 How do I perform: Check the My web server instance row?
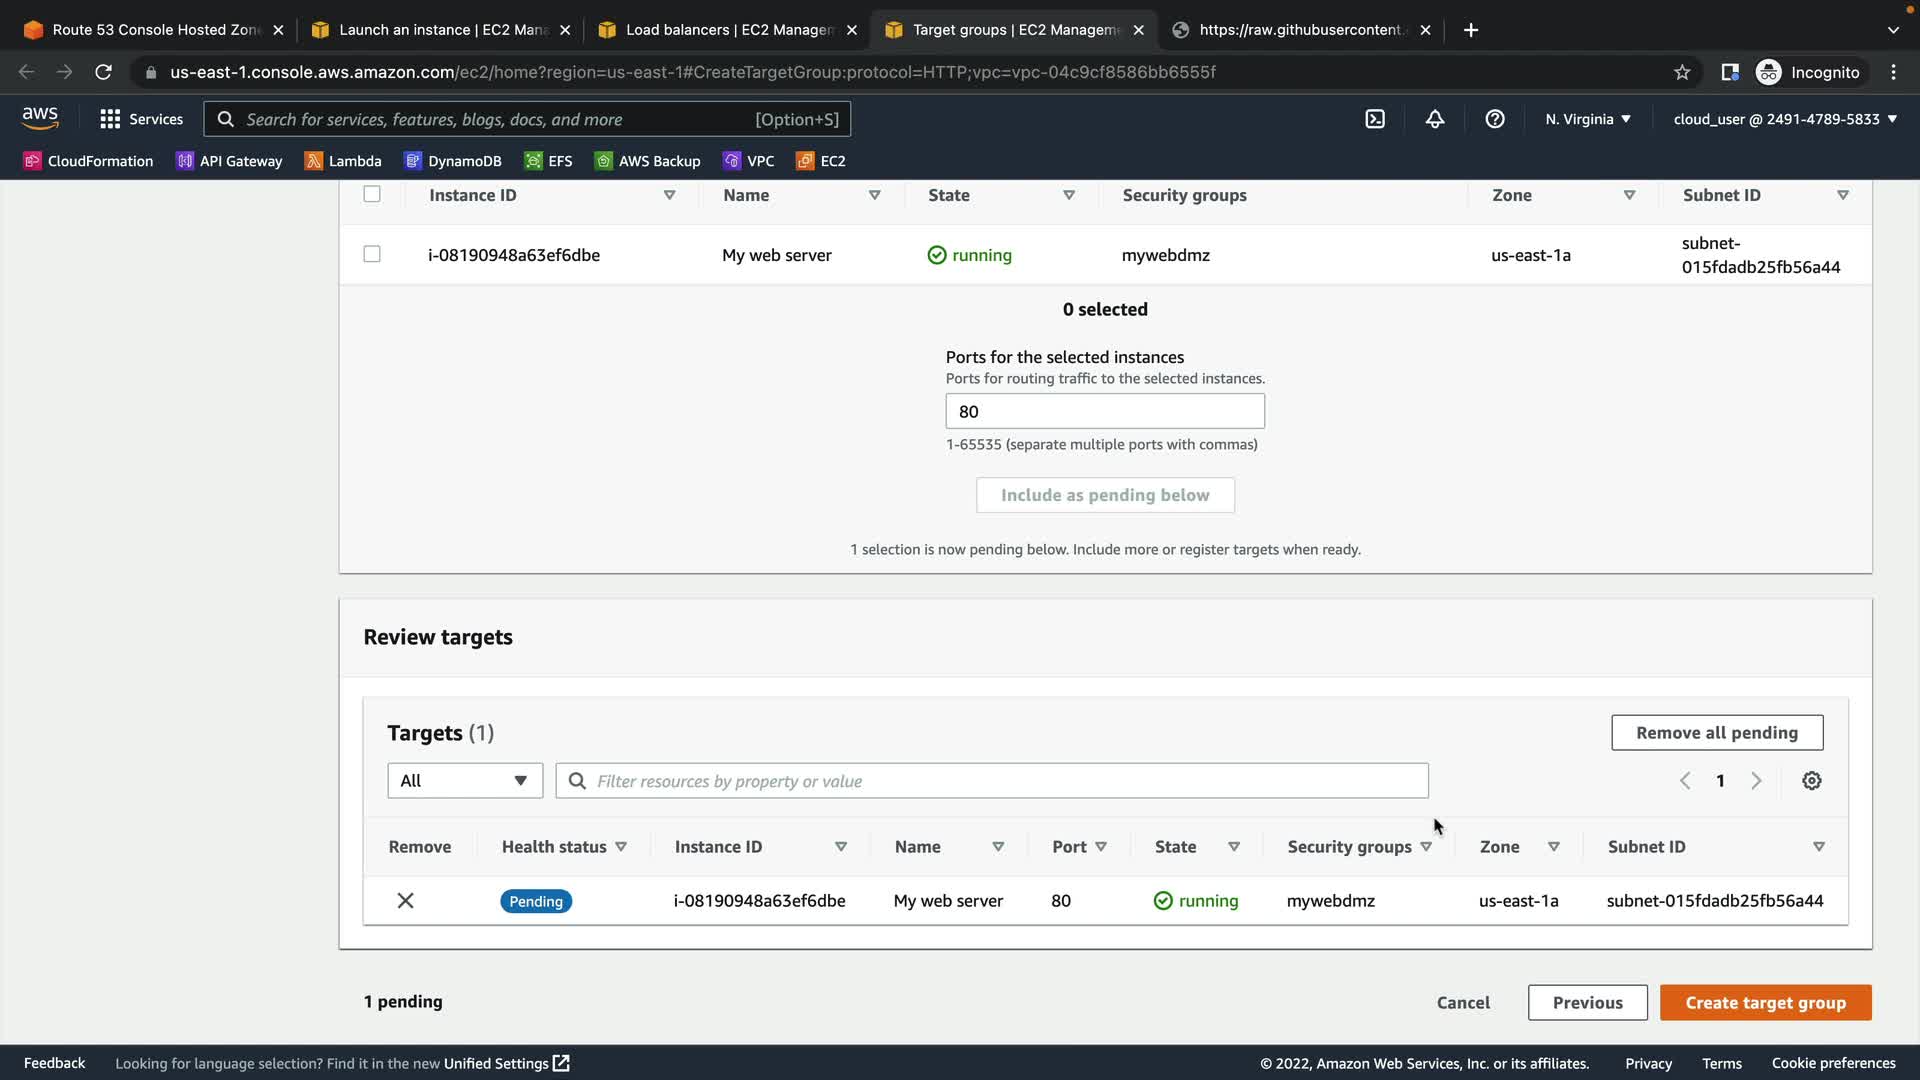click(372, 254)
